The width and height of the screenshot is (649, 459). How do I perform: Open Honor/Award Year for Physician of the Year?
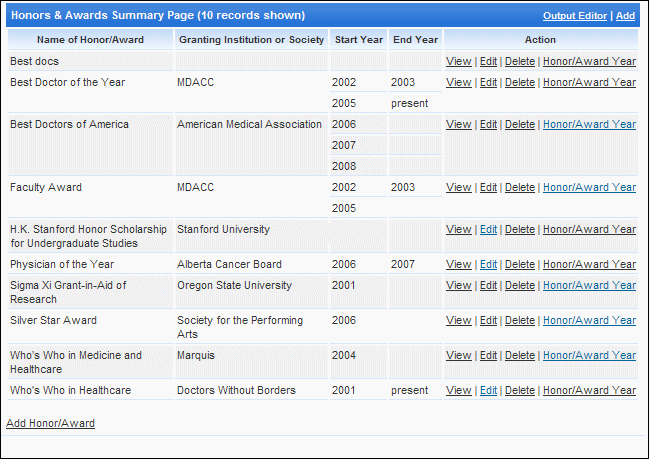pos(589,264)
